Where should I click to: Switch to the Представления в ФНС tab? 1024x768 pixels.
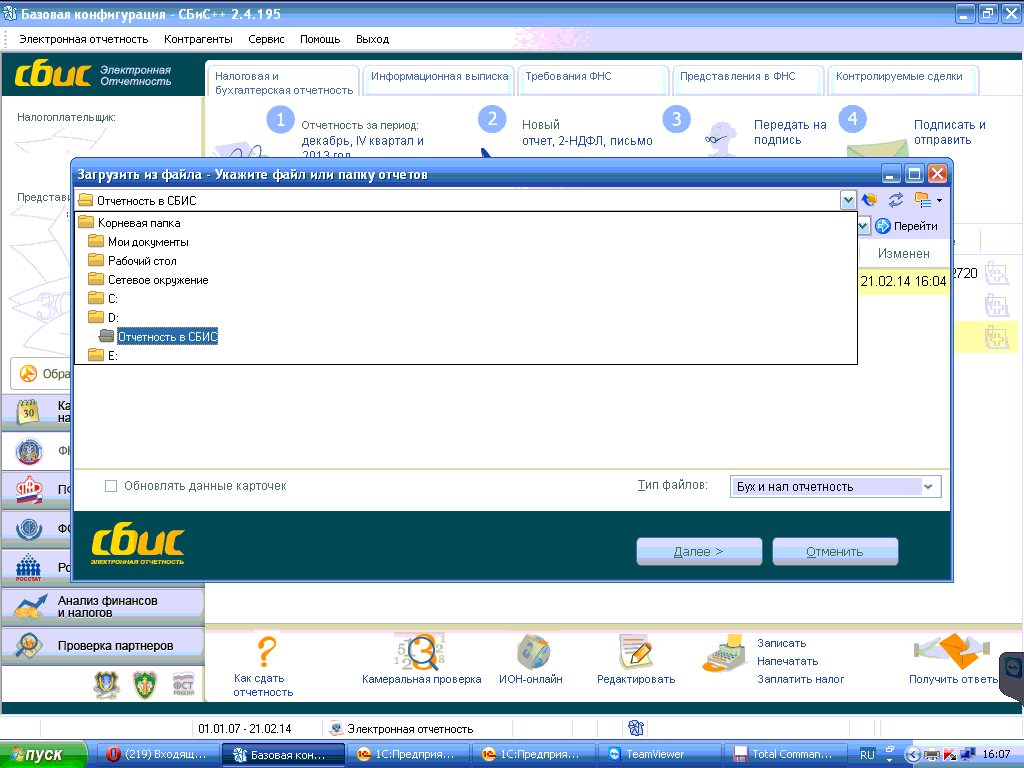click(748, 78)
